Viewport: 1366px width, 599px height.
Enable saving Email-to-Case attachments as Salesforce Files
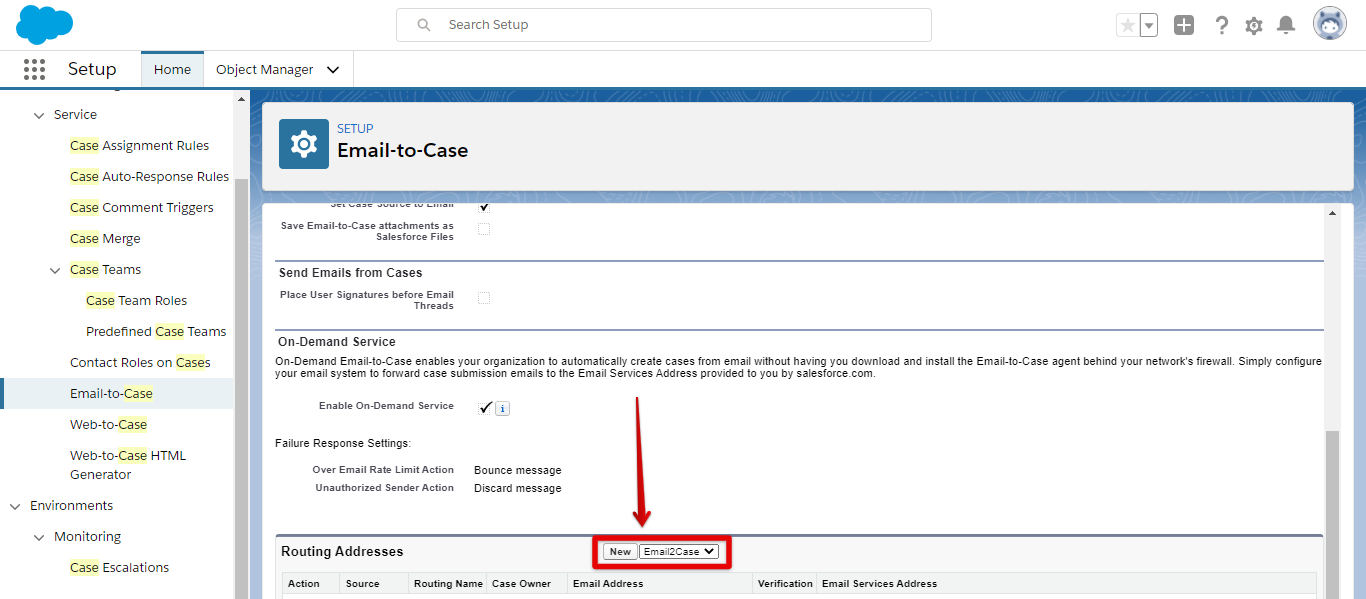tap(484, 228)
